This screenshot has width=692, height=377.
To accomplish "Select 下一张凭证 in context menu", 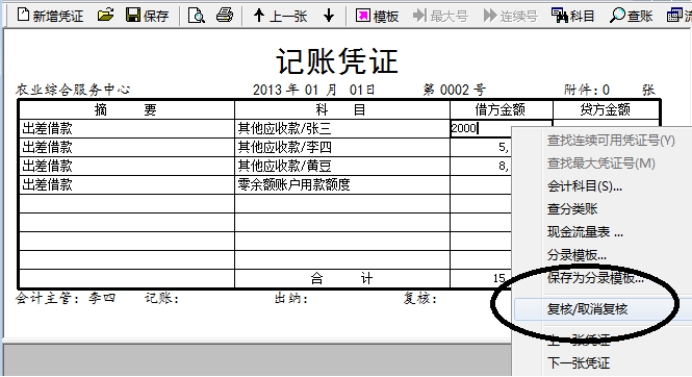I will click(579, 363).
